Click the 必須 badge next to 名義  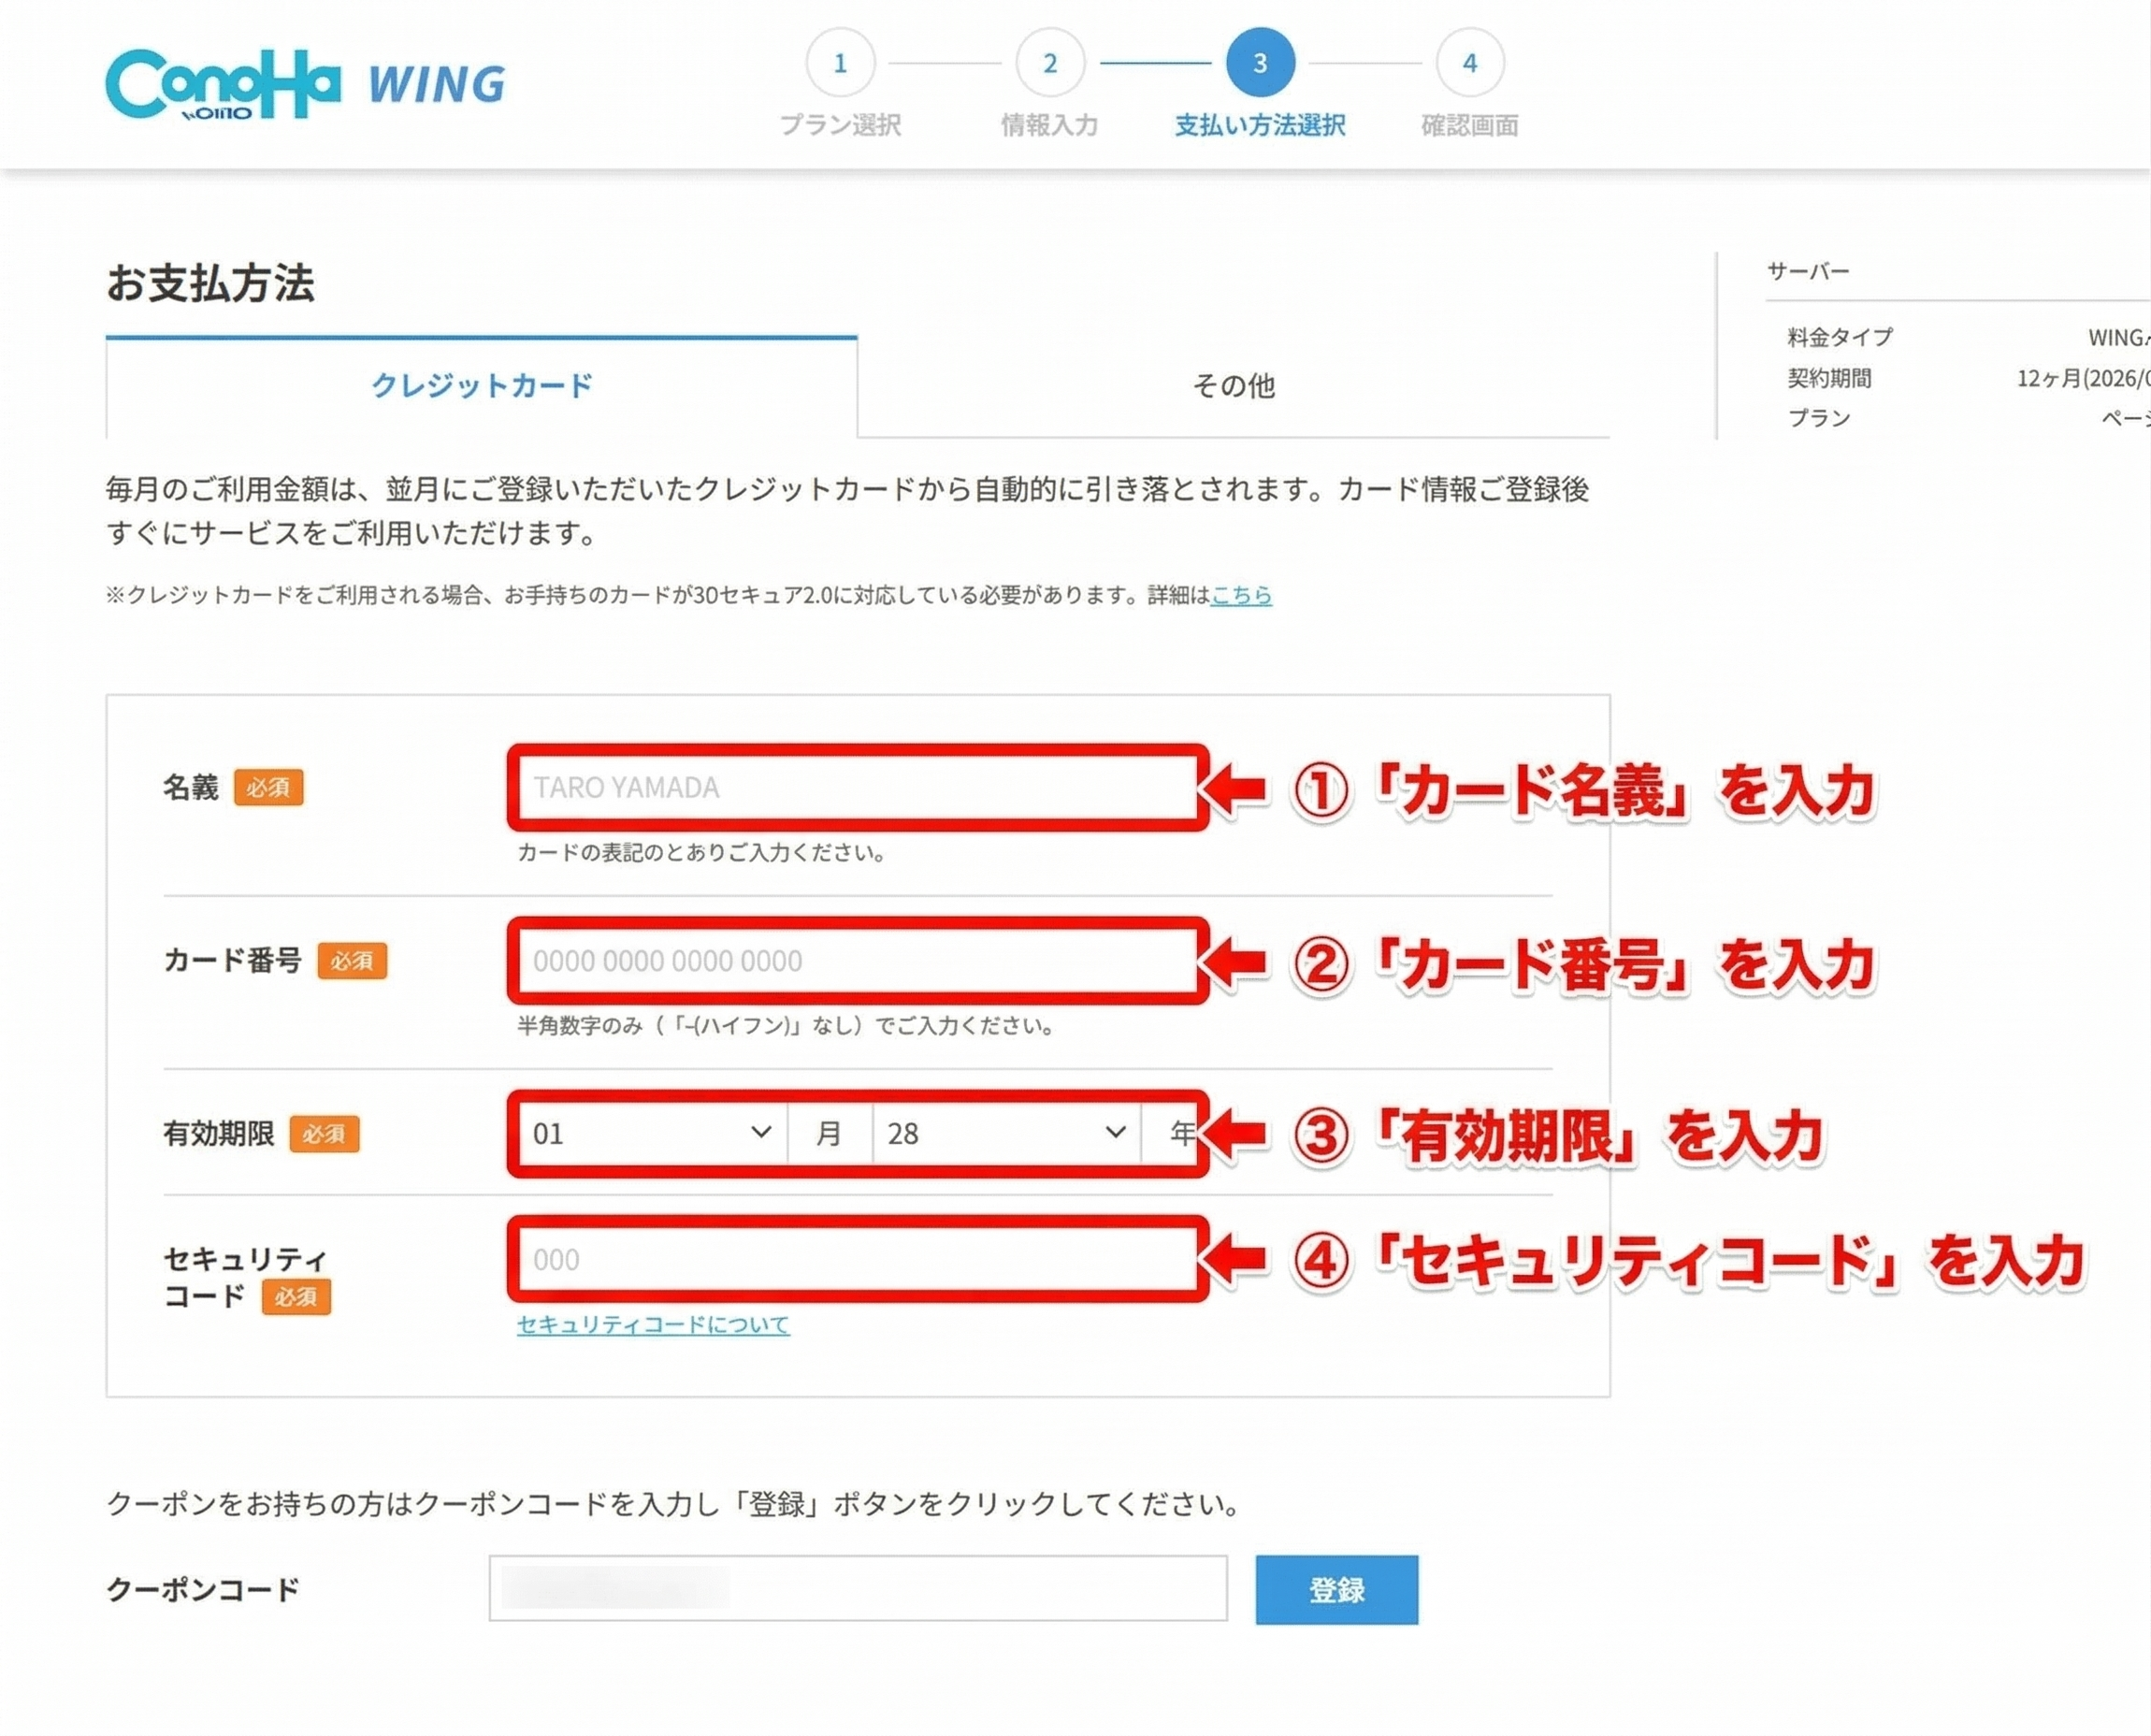coord(268,788)
